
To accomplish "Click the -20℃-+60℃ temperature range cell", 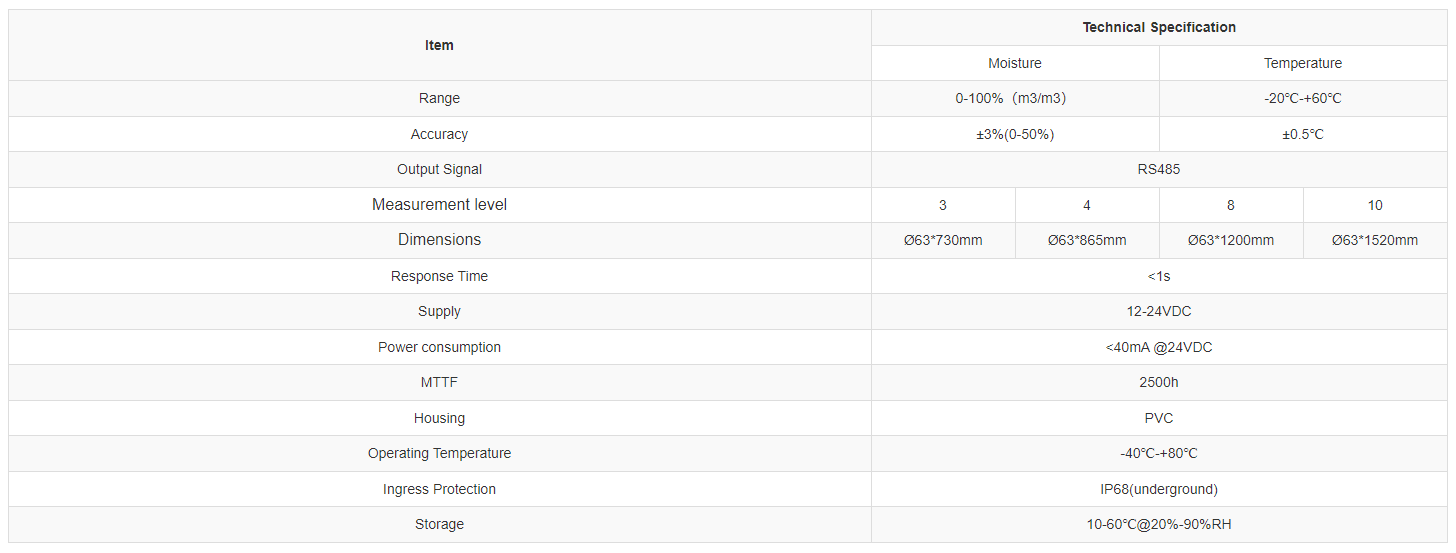I will pyautogui.click(x=1303, y=98).
